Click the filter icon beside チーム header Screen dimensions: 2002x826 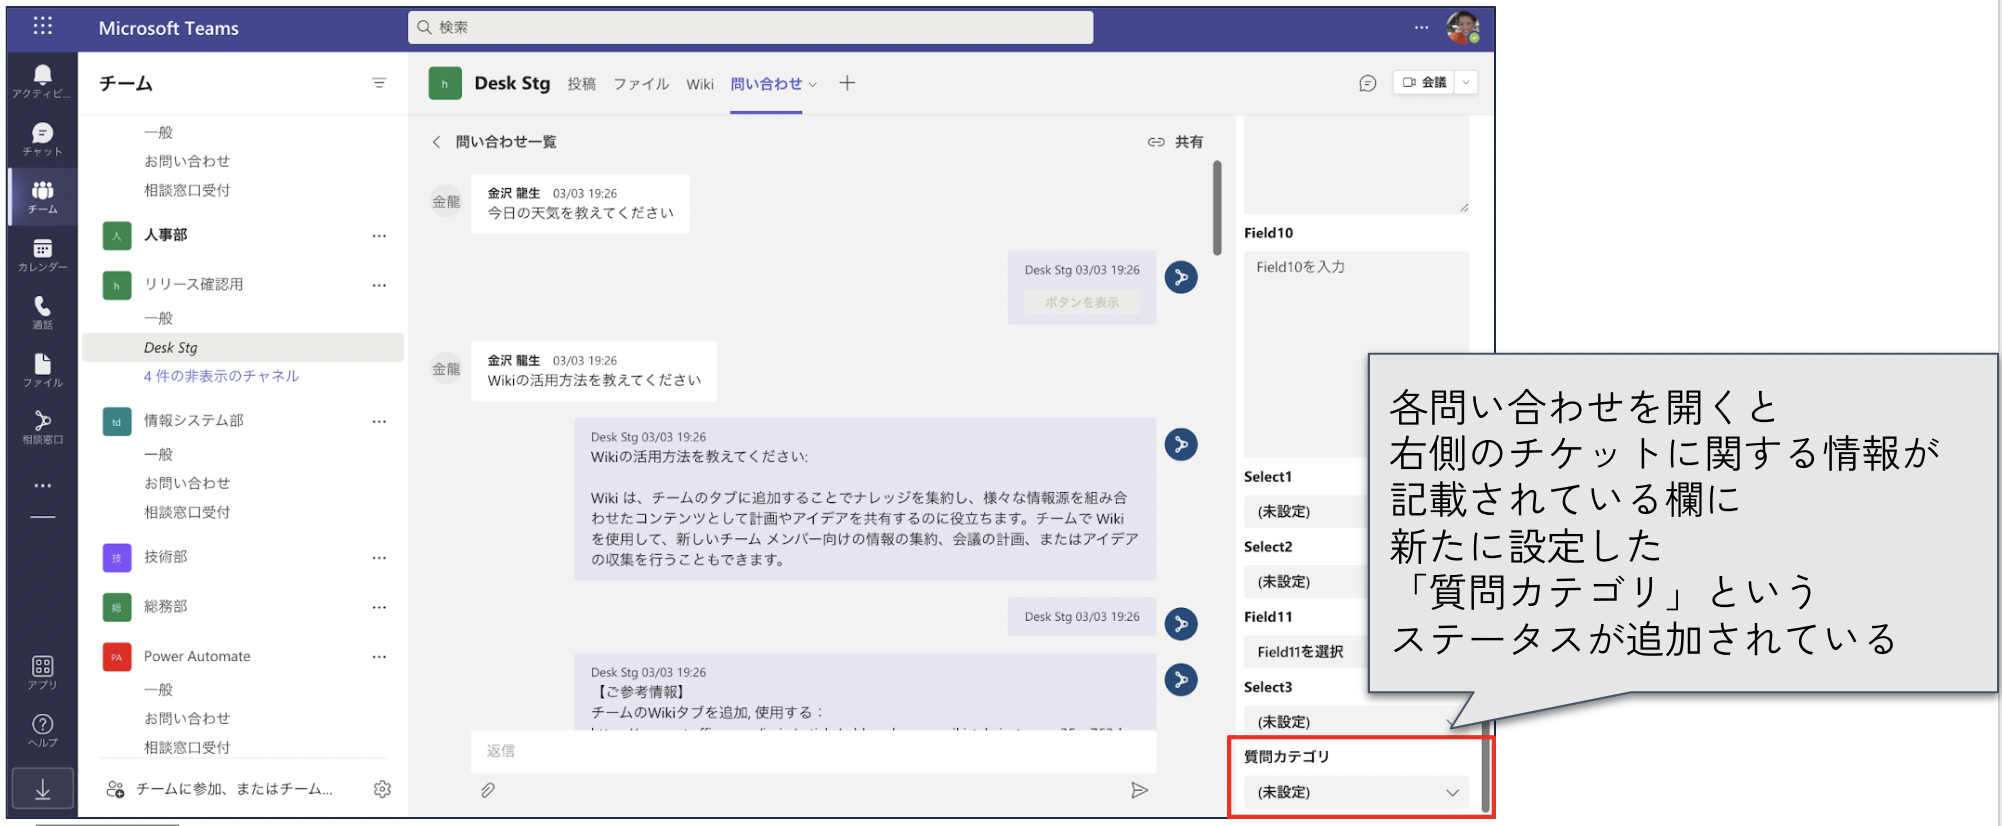379,83
